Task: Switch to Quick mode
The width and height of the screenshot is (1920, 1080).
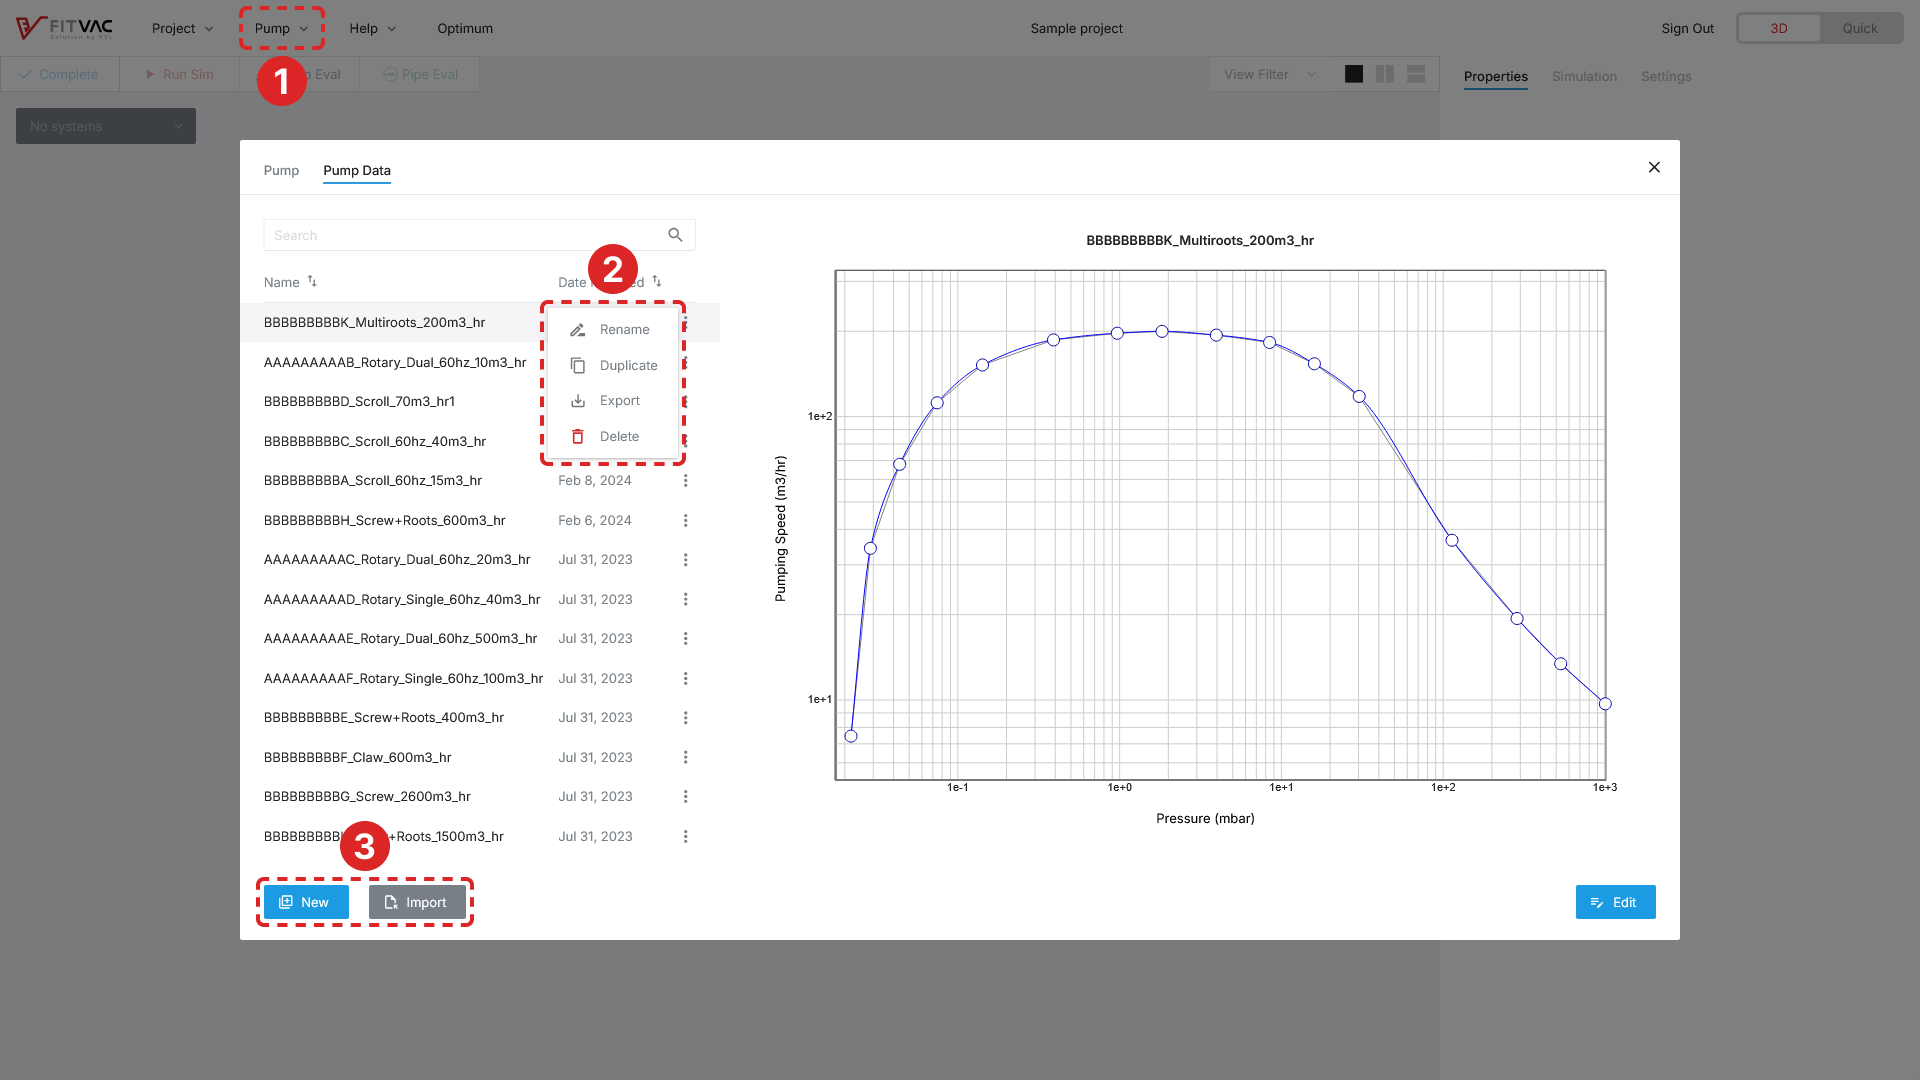Action: [1860, 29]
